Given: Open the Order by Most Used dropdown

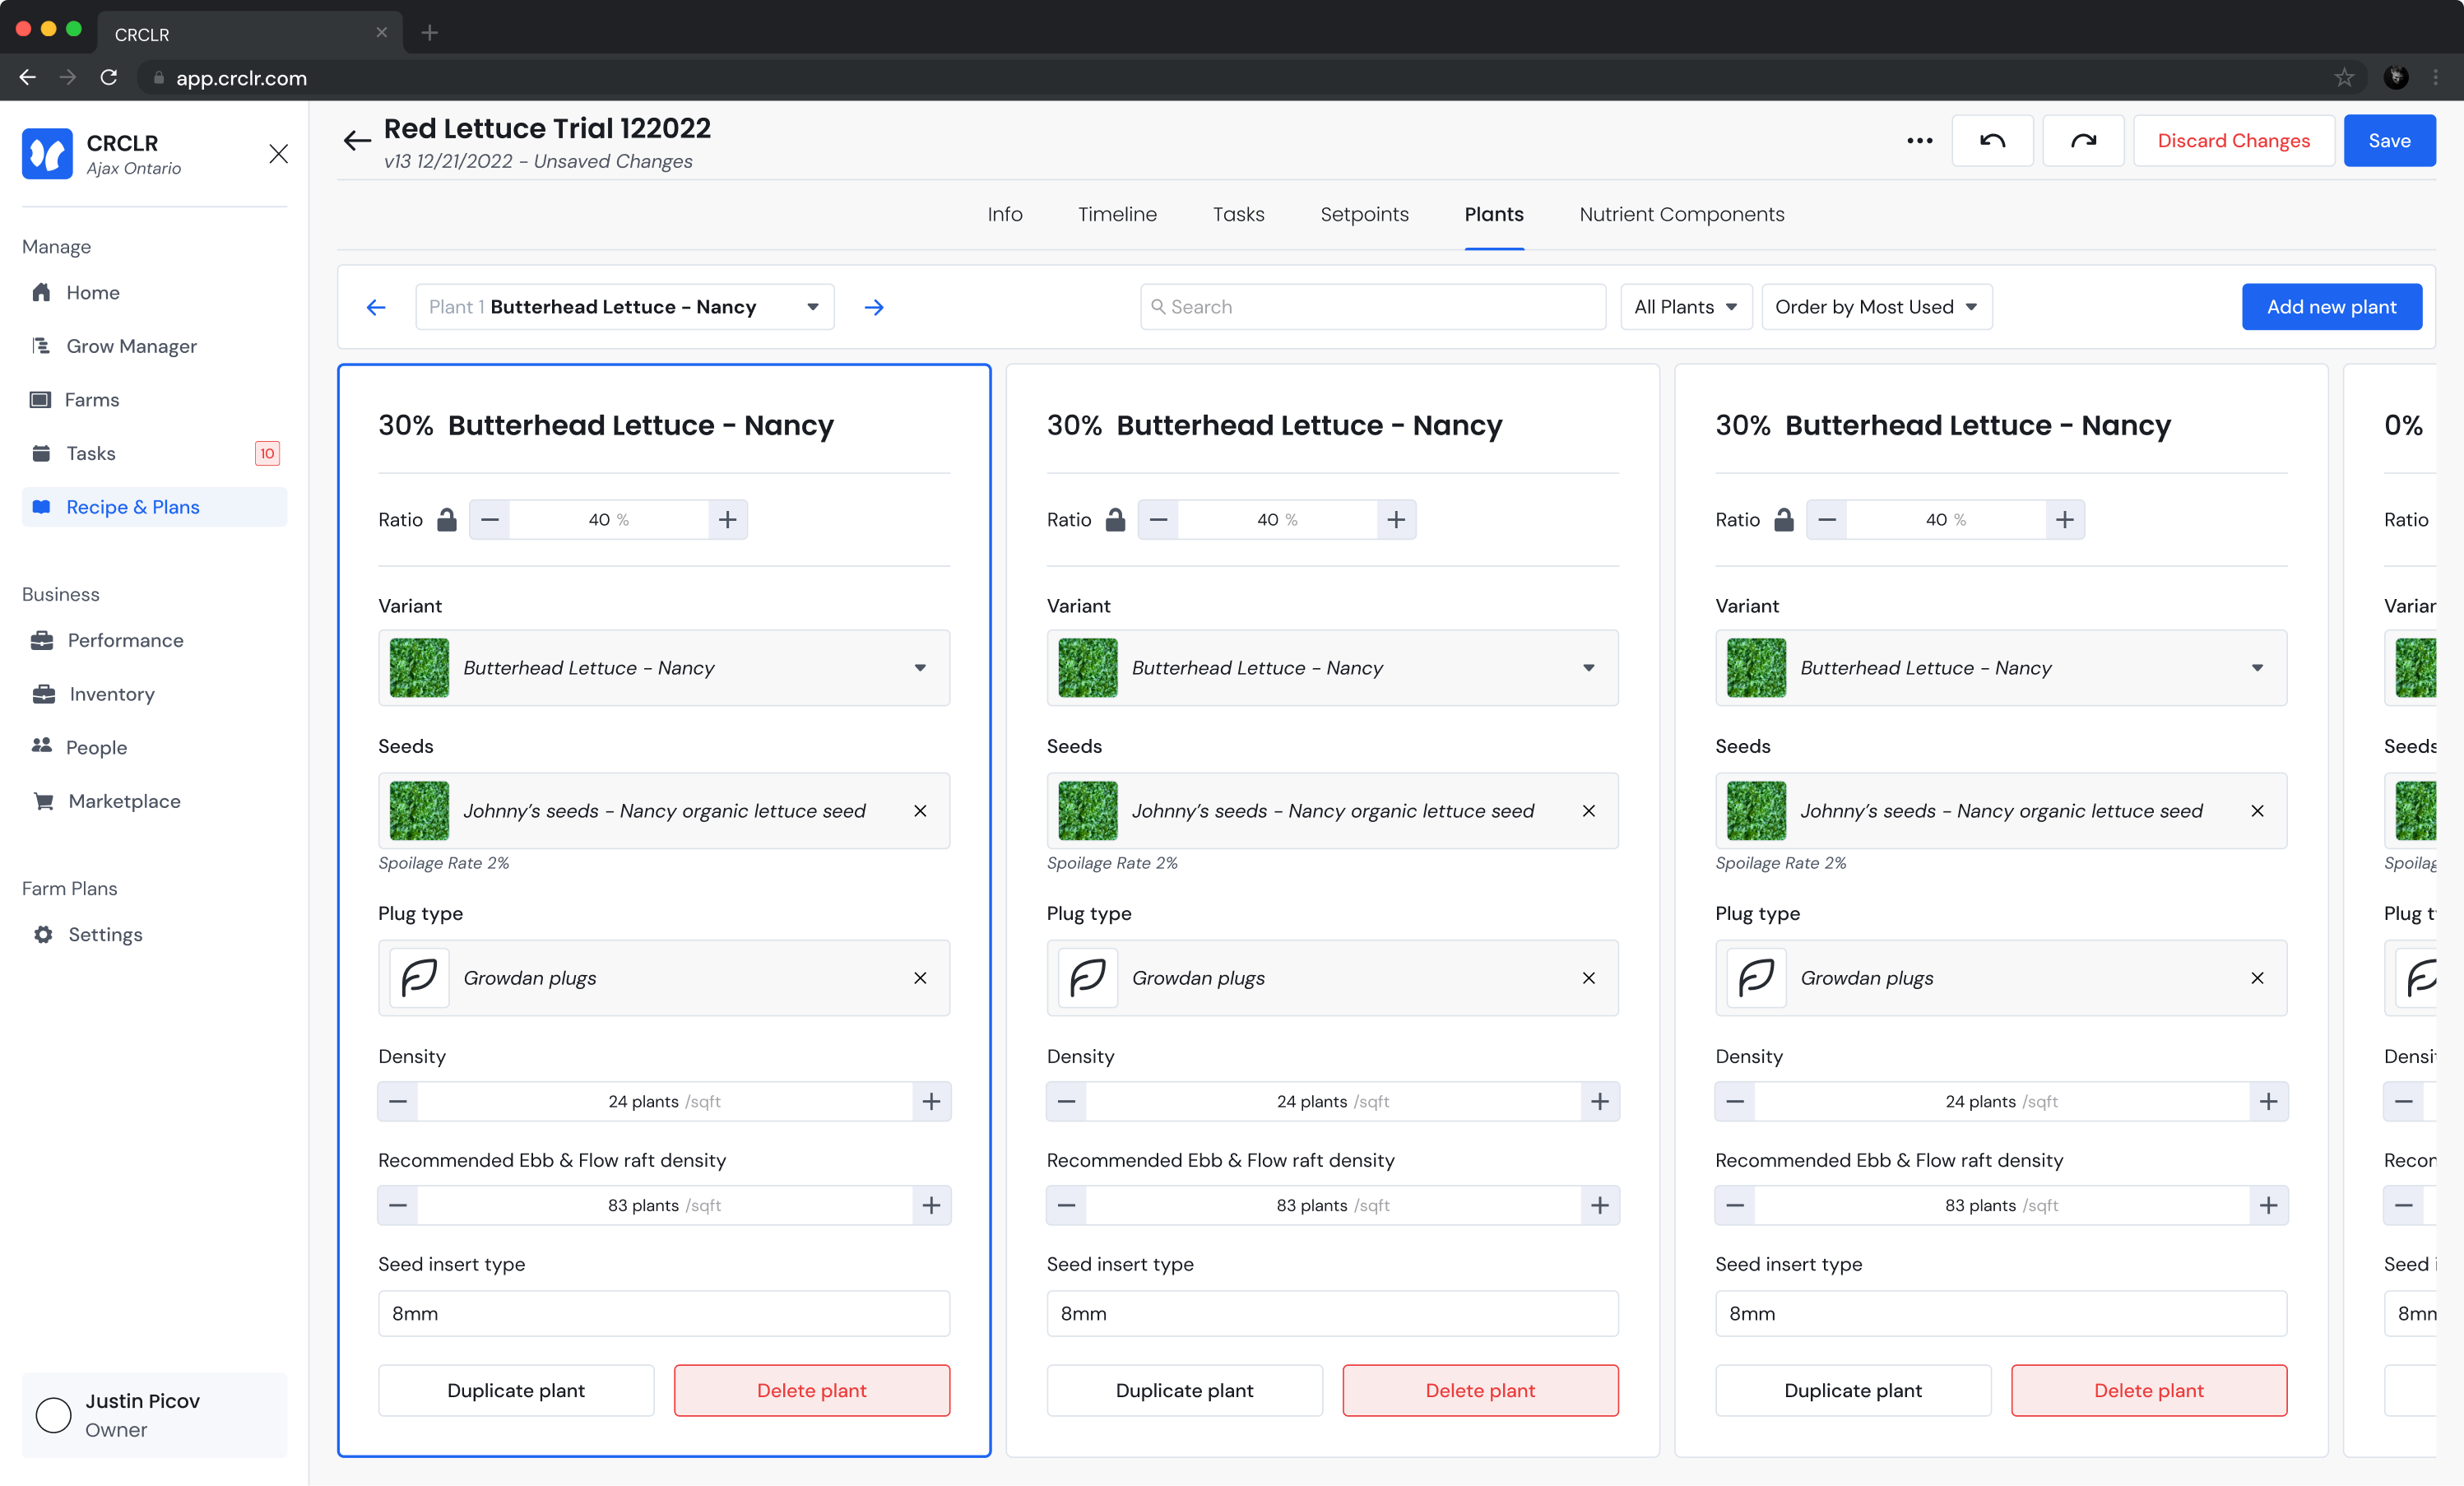Looking at the screenshot, I should [1876, 307].
